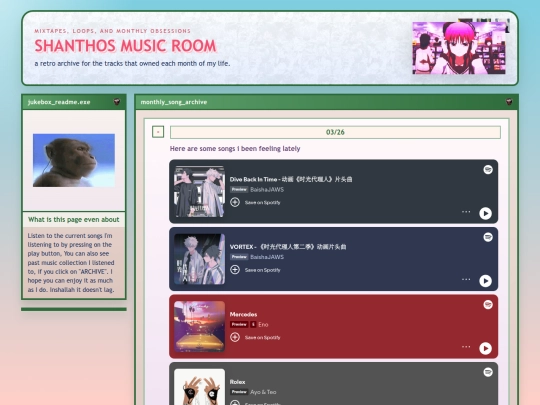
Task: Open more options for VORTEX track
Action: [466, 279]
